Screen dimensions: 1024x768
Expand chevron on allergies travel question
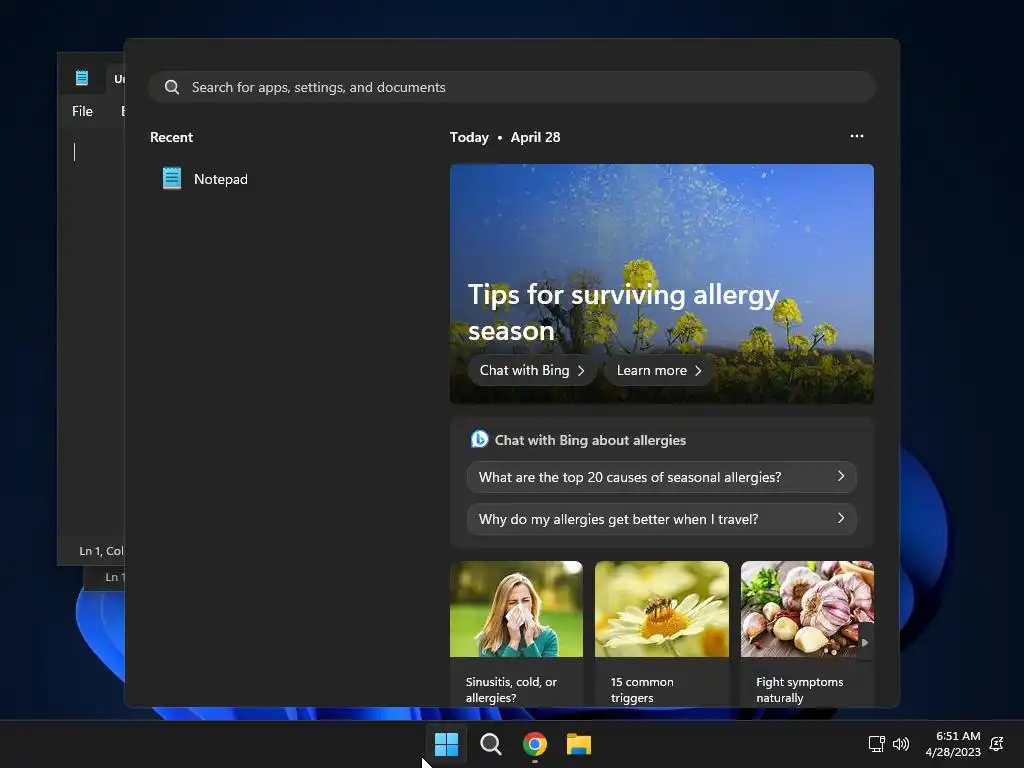tap(841, 519)
